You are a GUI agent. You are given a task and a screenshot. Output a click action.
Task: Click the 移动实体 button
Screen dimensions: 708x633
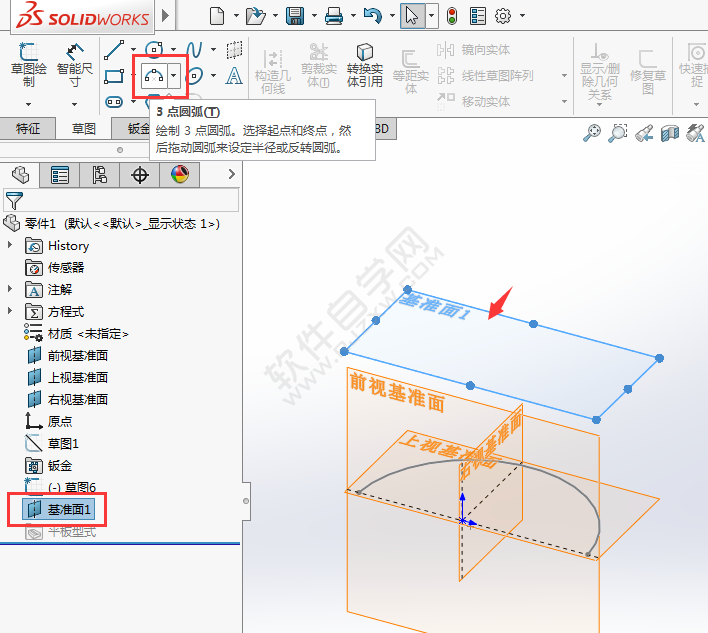pos(474,102)
